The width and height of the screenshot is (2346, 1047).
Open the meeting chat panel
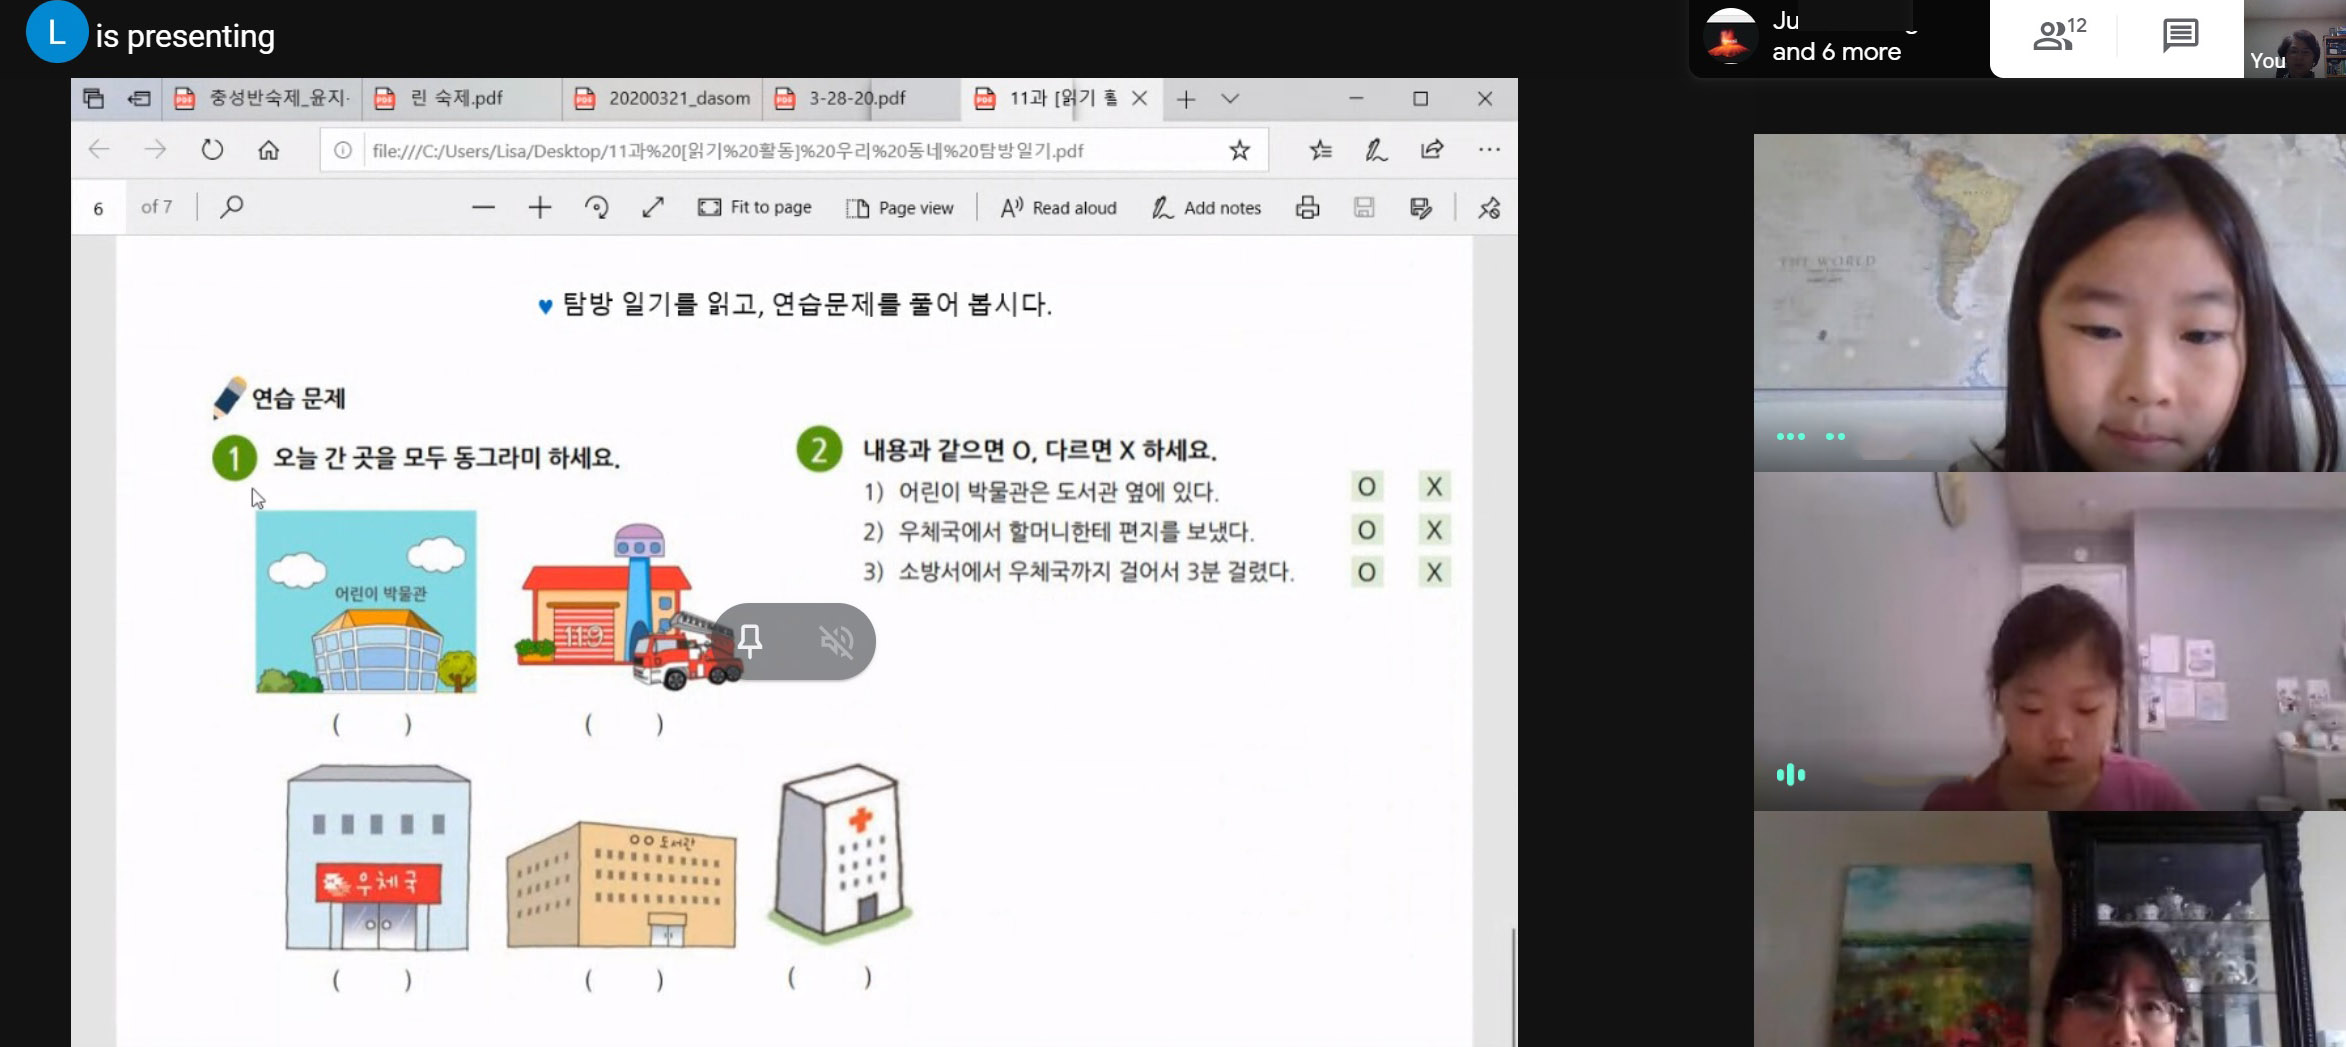2179,36
